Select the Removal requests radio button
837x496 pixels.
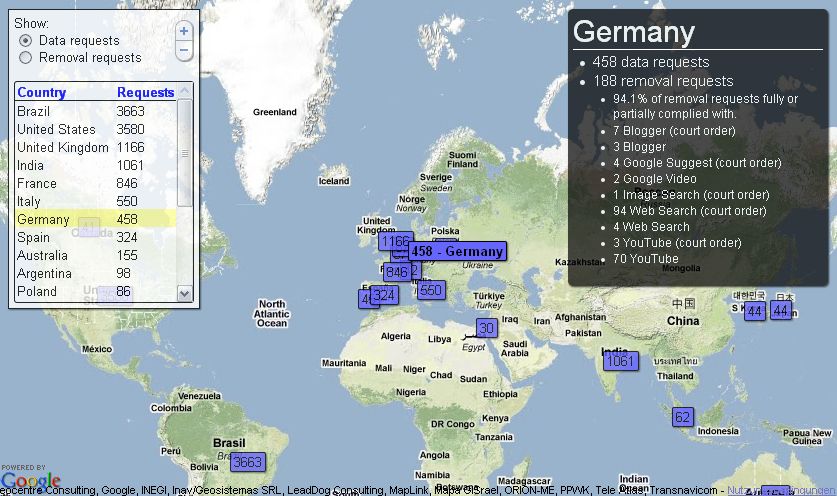[x=25, y=58]
